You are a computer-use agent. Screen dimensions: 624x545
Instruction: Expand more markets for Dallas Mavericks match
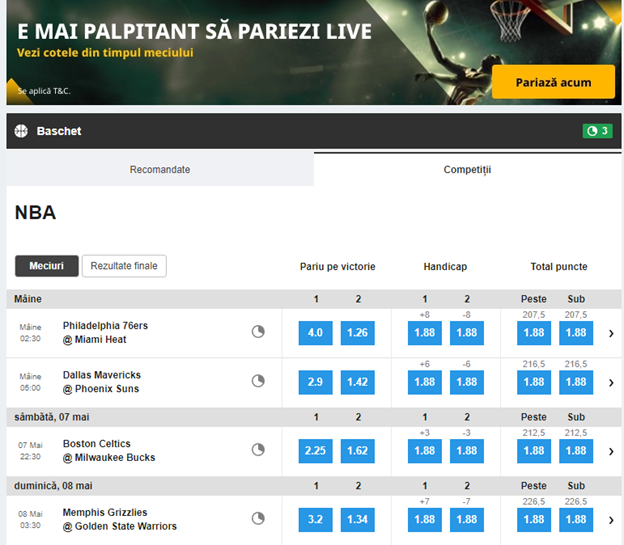click(611, 383)
